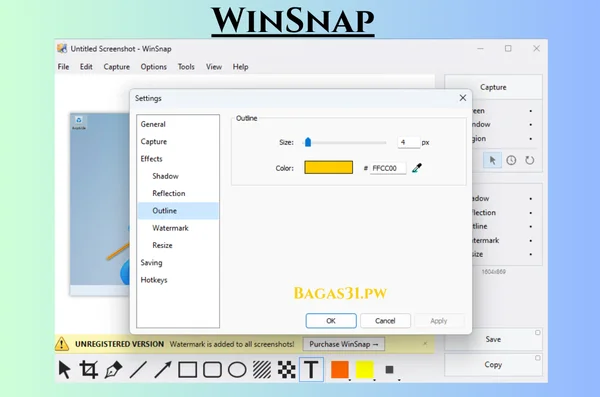This screenshot has width=600, height=397.
Task: Select Watermark settings page
Action: (178, 228)
